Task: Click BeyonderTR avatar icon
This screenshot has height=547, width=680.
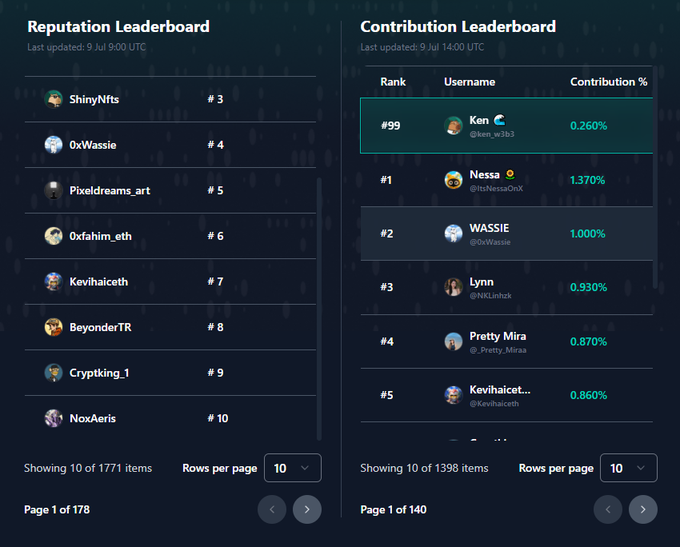Action: coord(53,327)
